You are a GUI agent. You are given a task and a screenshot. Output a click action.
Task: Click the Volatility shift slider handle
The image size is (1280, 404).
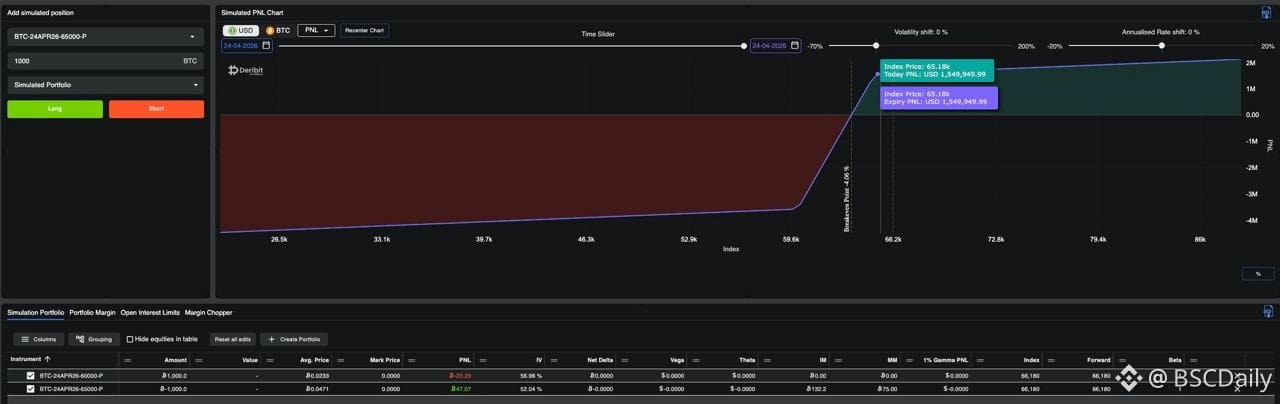pyautogui.click(x=876, y=45)
